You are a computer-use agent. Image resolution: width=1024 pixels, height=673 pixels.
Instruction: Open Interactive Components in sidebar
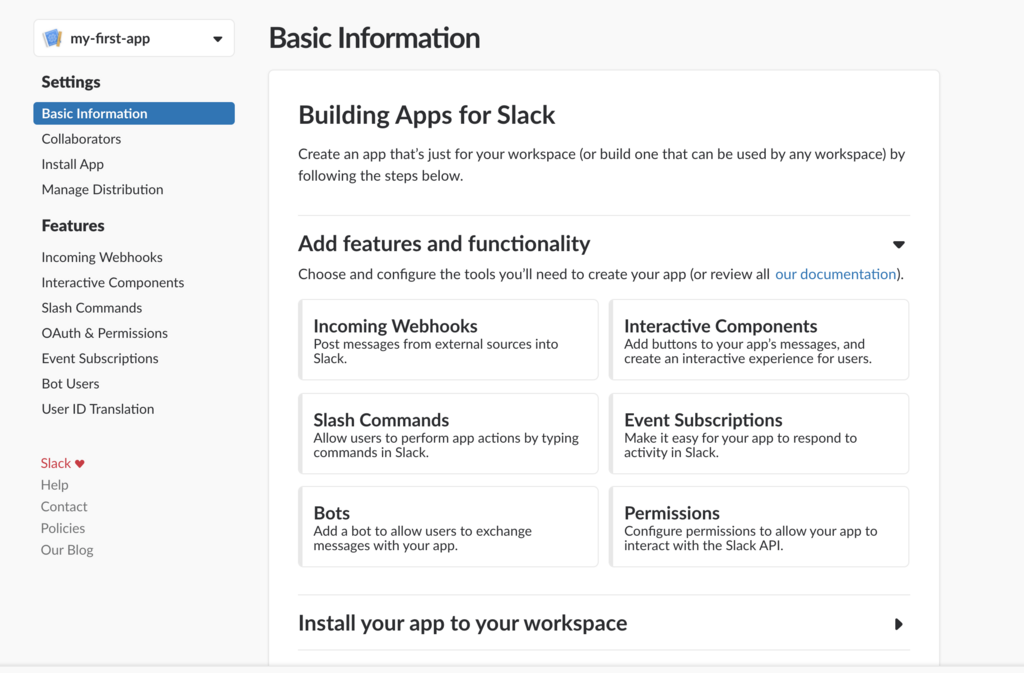(x=112, y=283)
